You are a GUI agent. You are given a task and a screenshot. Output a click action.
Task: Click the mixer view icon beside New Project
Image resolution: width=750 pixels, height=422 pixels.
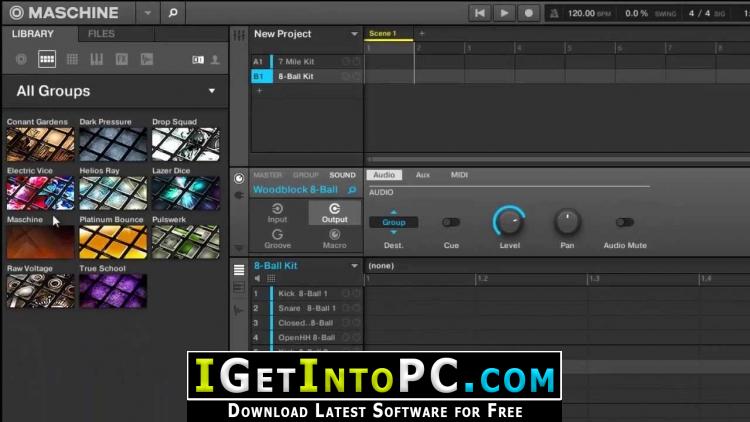[x=239, y=35]
